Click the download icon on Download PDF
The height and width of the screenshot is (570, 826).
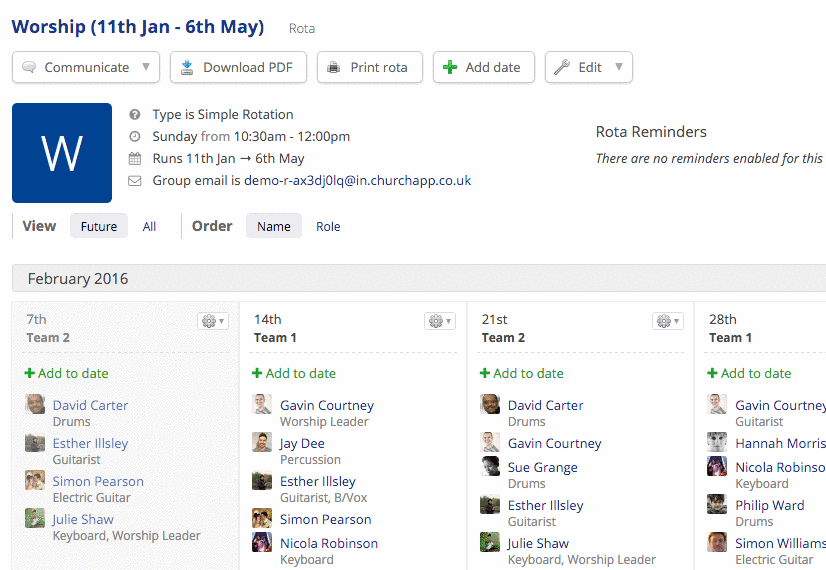click(187, 67)
